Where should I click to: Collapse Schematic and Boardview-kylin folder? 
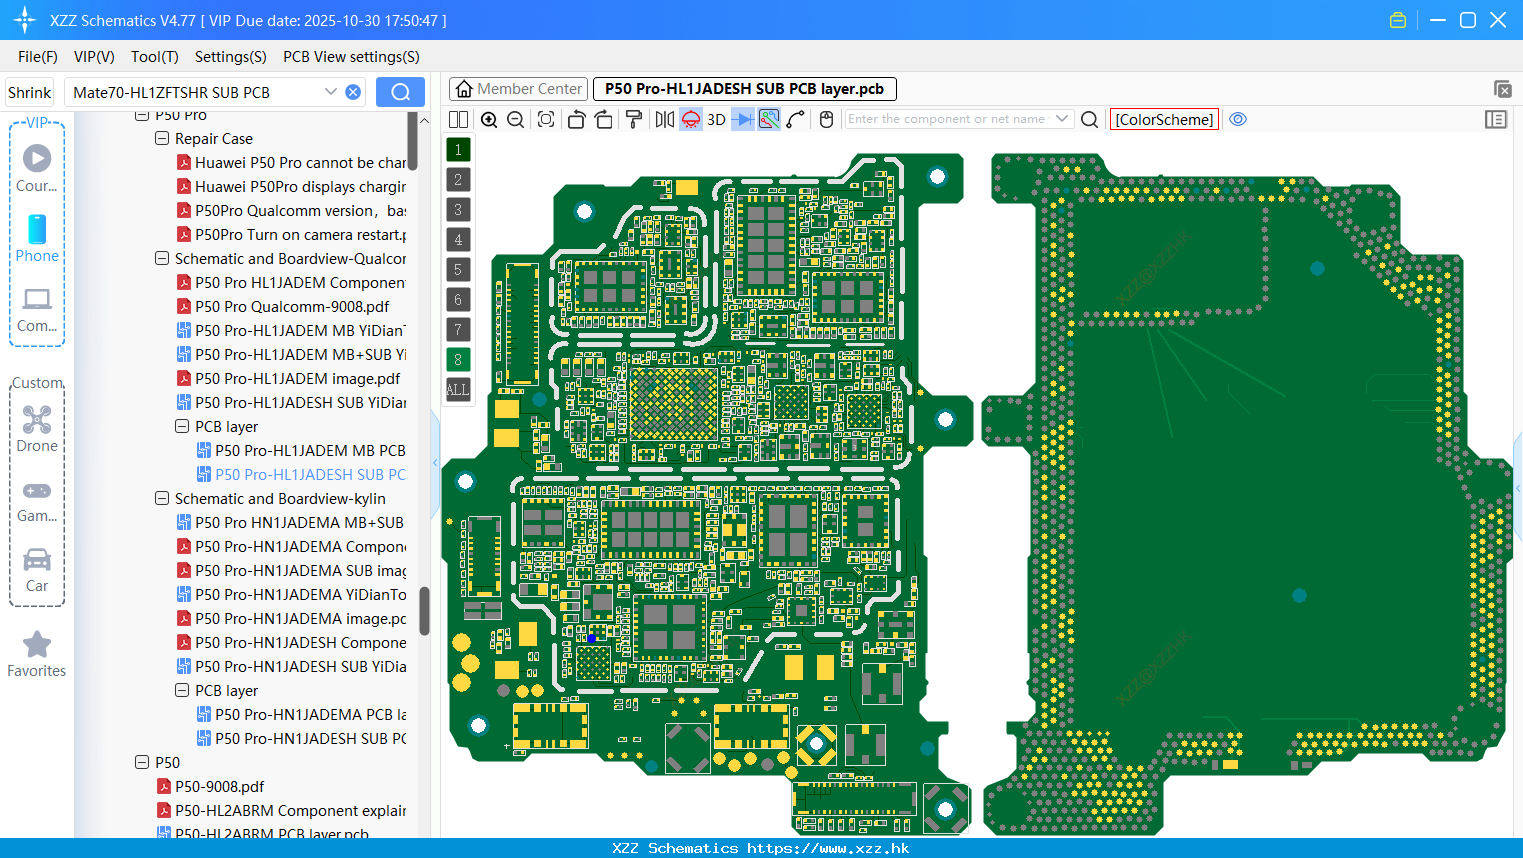pos(162,498)
